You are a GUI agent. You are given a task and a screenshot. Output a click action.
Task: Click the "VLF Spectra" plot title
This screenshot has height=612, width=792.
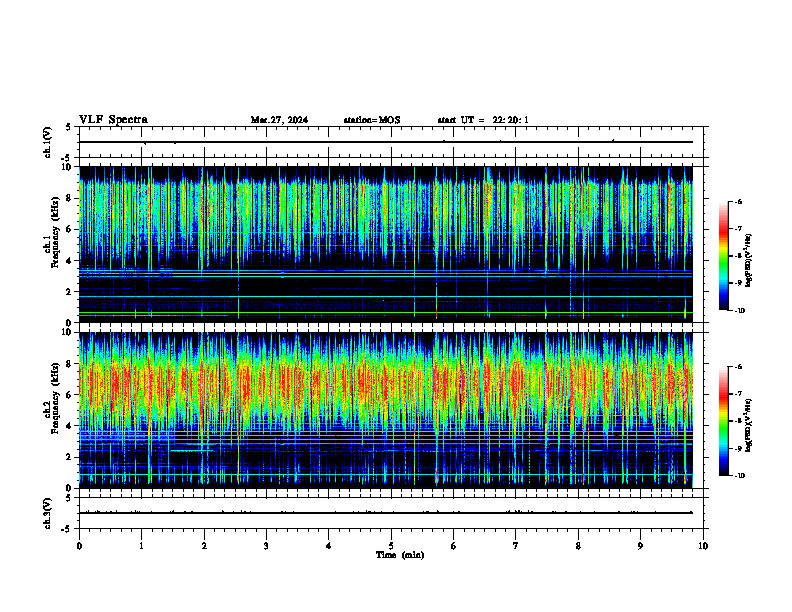(113, 120)
